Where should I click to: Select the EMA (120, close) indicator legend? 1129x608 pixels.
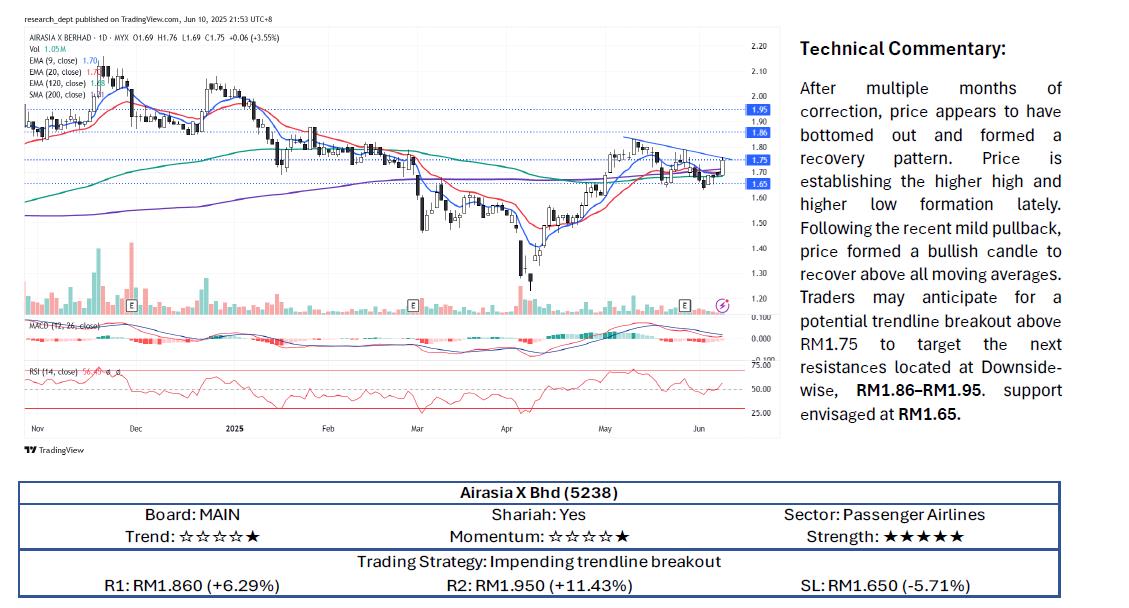coord(67,84)
